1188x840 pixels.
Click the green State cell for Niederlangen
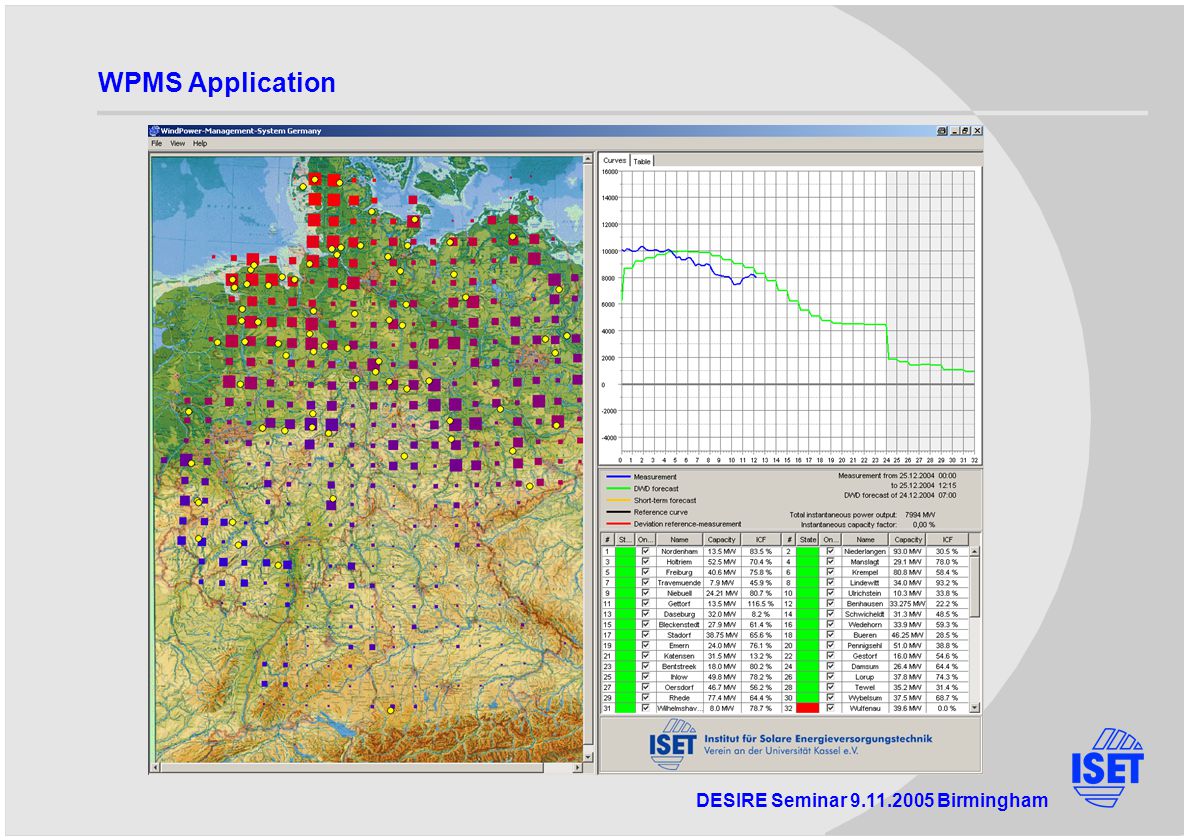pyautogui.click(x=808, y=551)
